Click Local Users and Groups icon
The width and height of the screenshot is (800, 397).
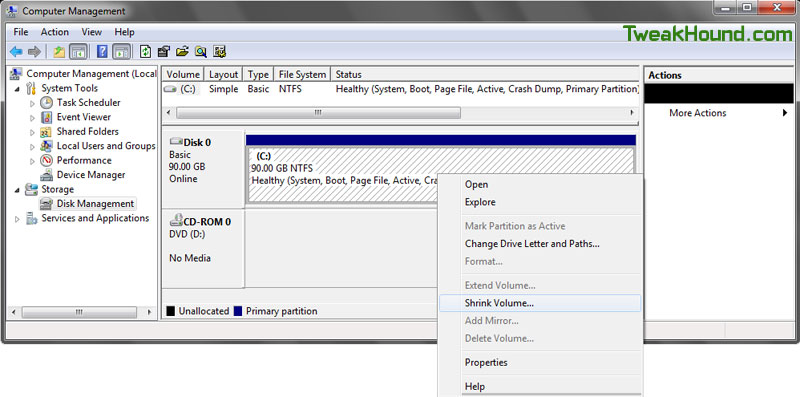point(46,146)
